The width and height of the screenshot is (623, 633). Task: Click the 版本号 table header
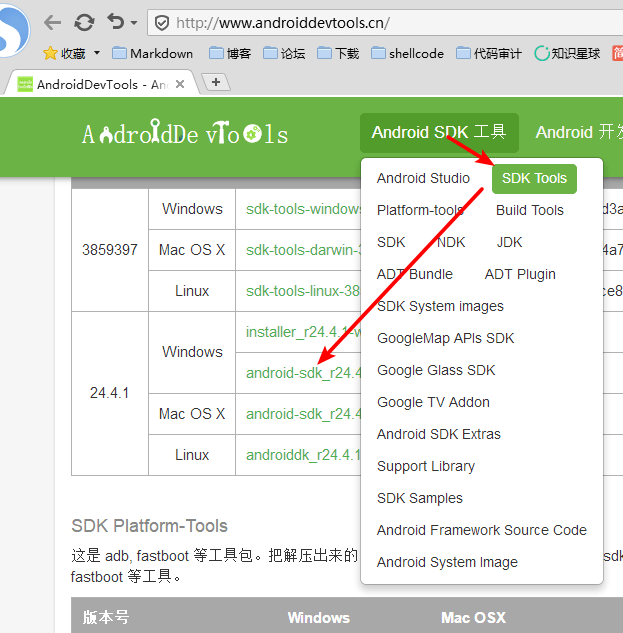(106, 617)
